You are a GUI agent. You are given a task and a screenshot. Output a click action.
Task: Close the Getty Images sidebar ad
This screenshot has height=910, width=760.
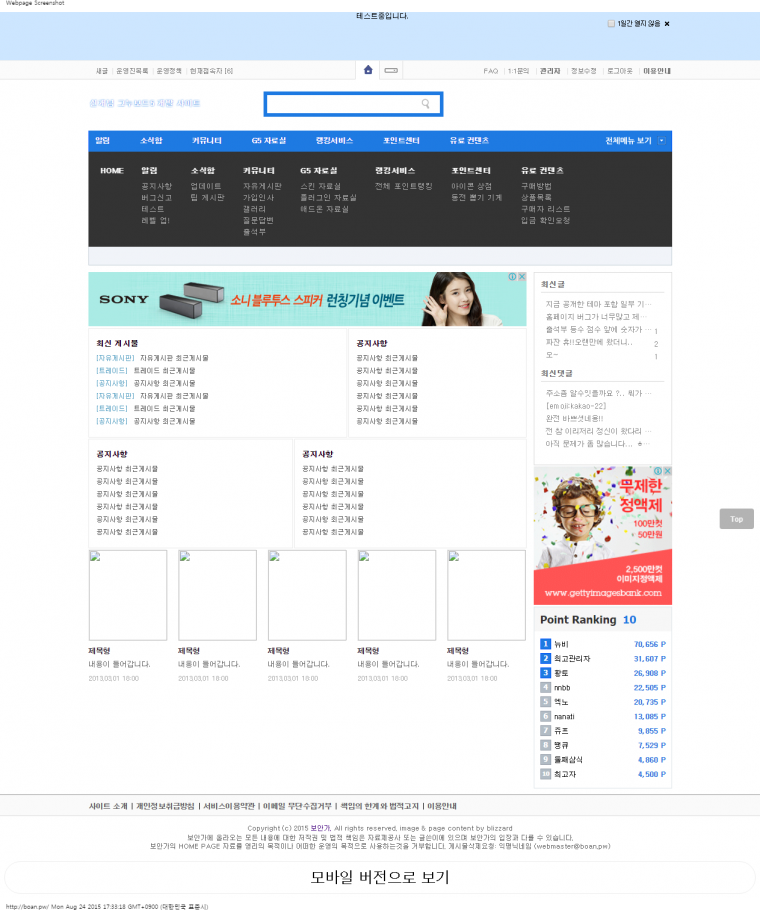[667, 471]
